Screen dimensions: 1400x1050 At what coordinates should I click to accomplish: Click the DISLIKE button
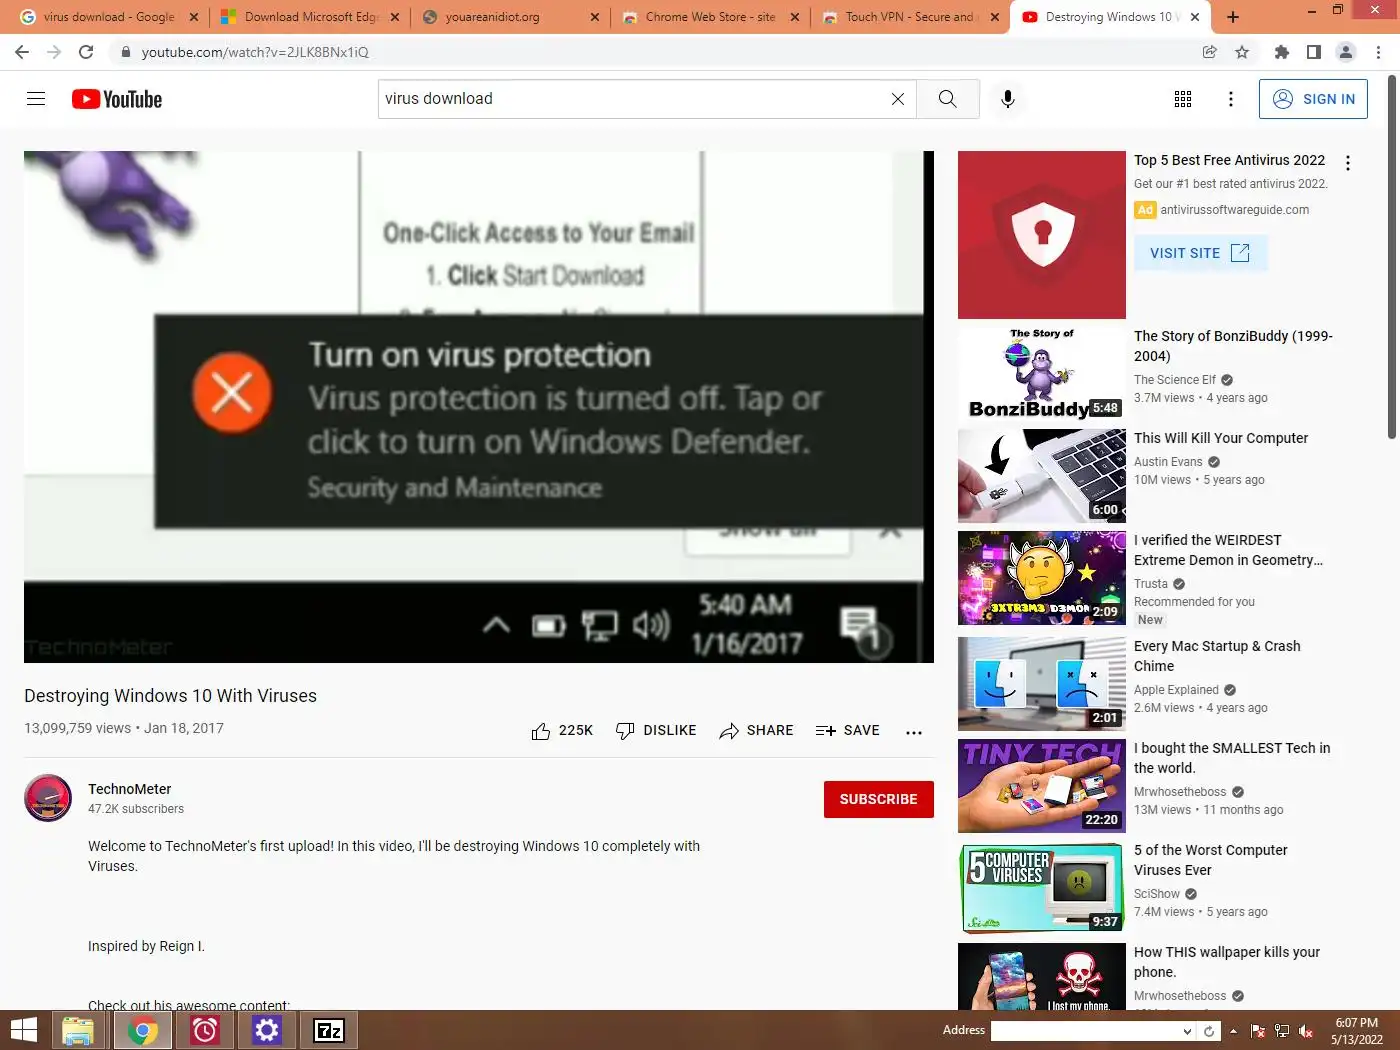pos(656,731)
